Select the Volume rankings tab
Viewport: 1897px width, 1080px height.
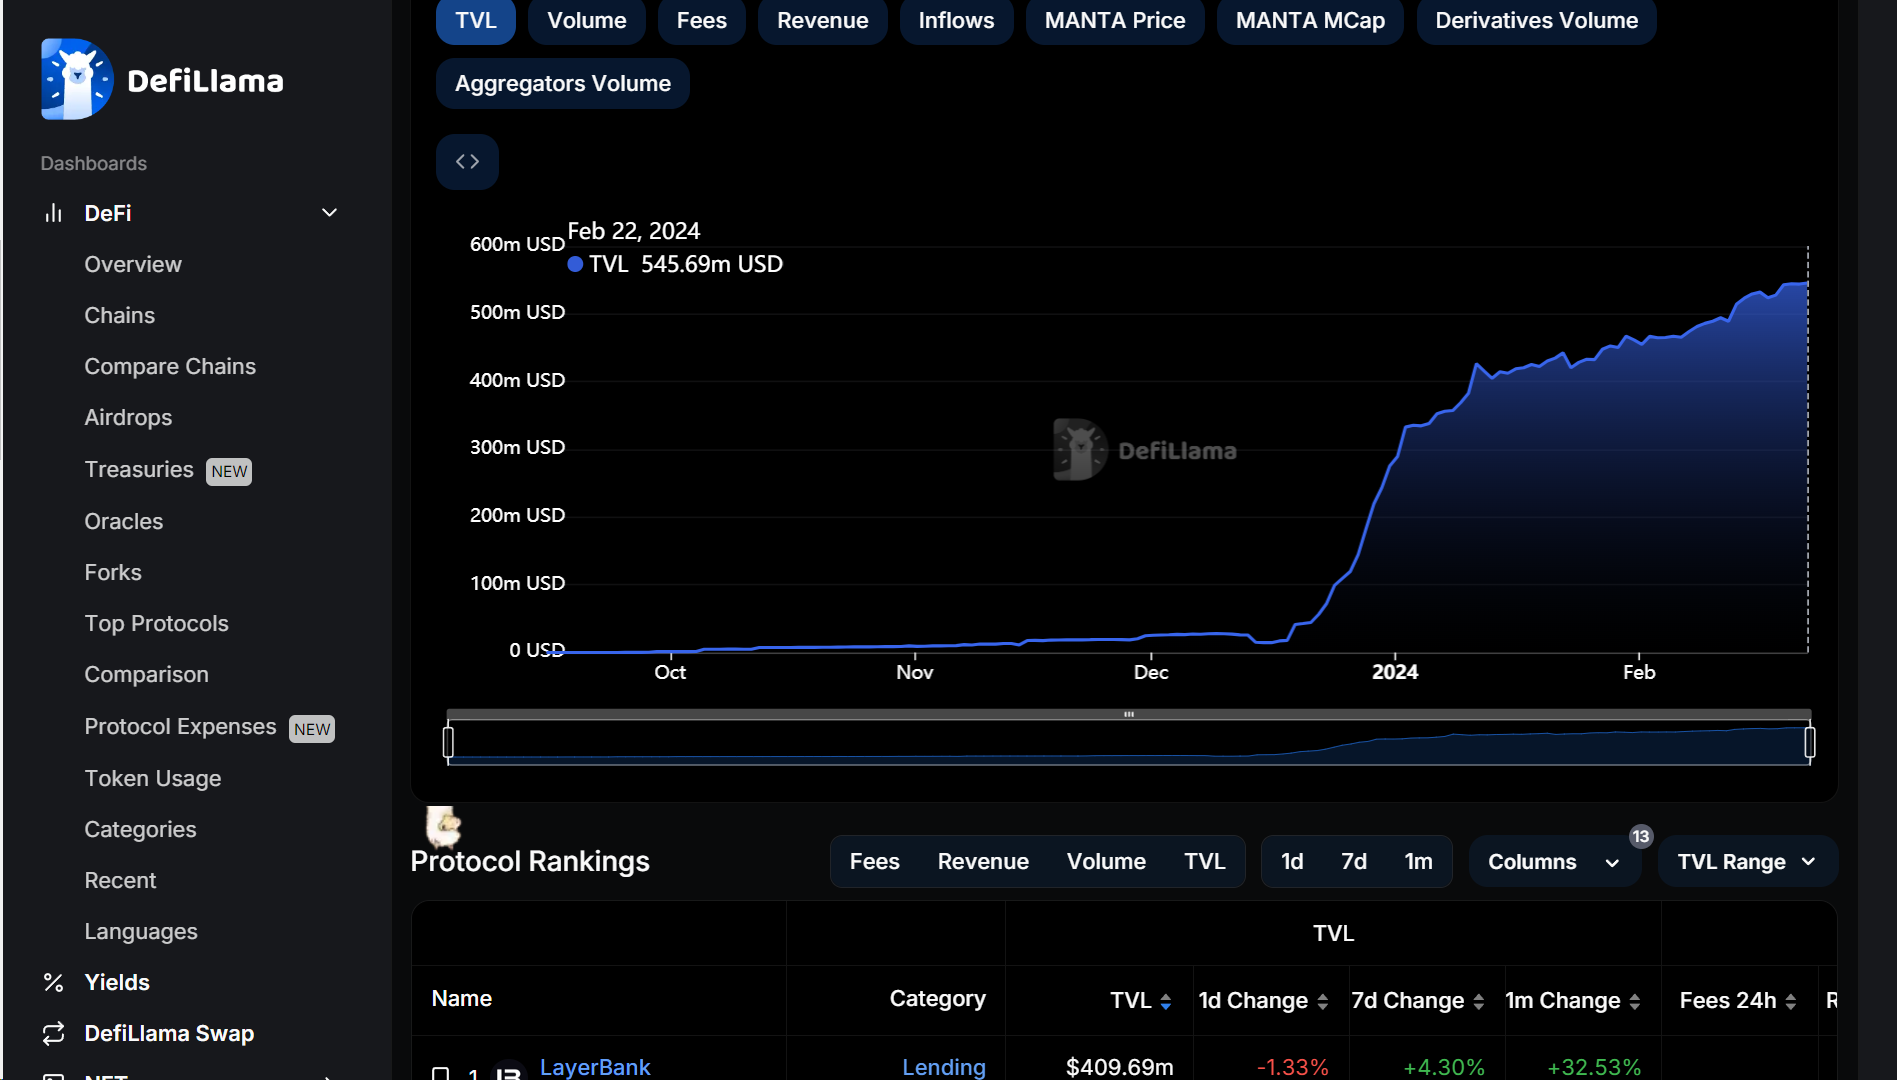pyautogui.click(x=1106, y=862)
